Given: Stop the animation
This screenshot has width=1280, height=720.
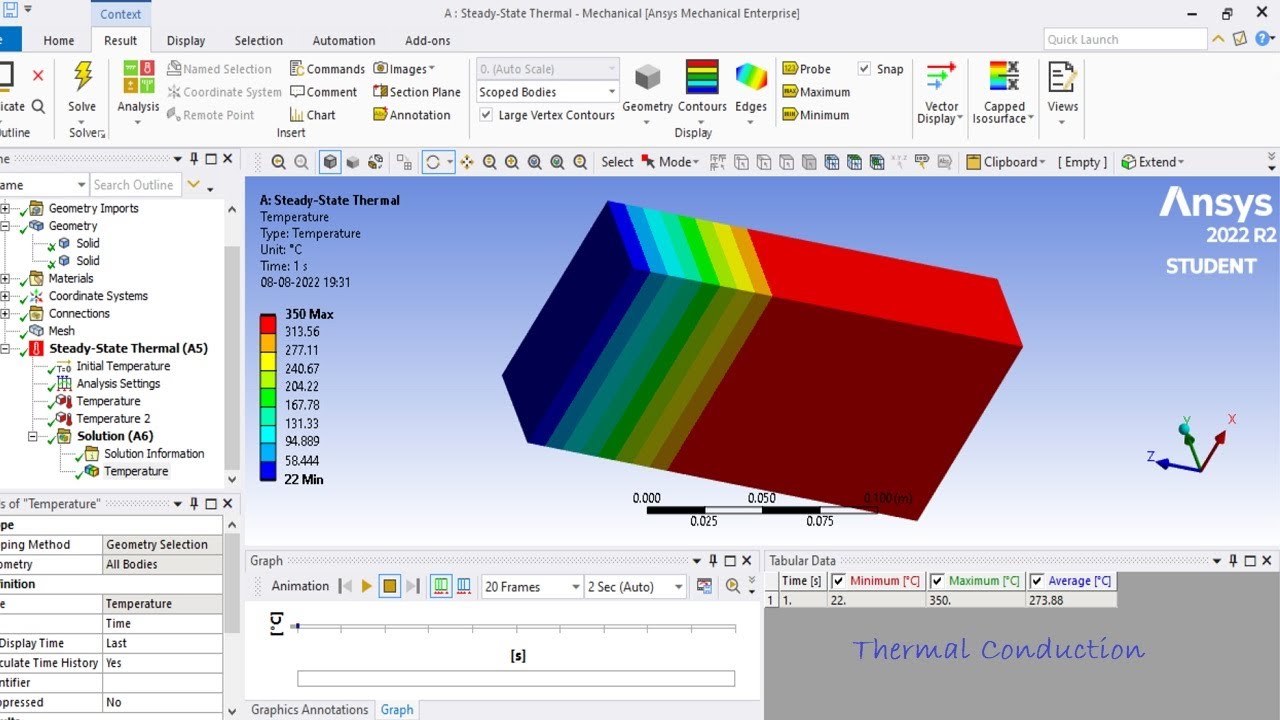Looking at the screenshot, I should 390,586.
